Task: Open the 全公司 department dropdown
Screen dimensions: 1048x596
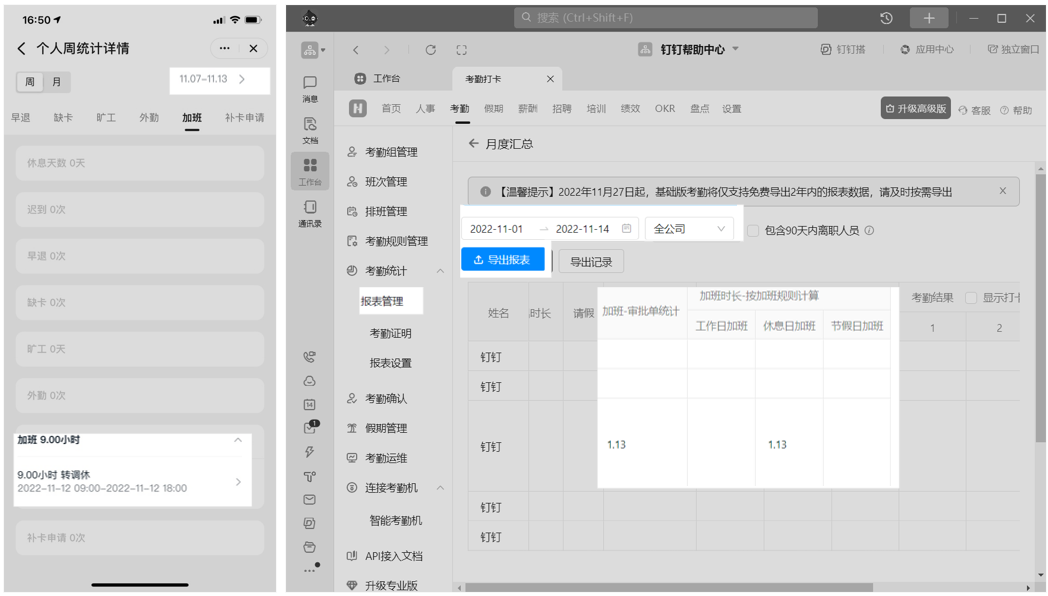Action: point(689,229)
